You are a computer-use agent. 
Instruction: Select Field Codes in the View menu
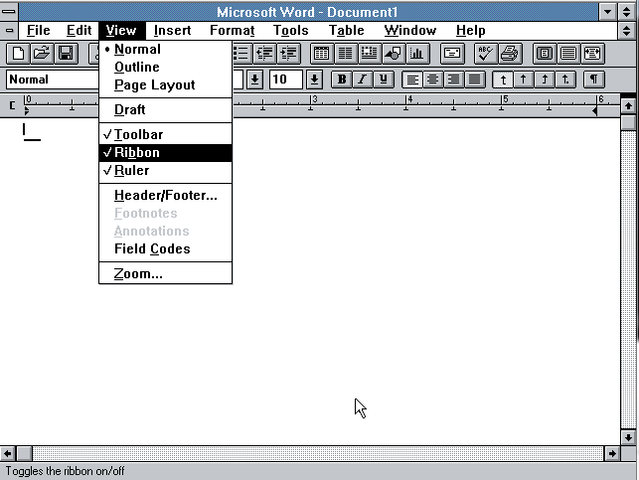pos(165,249)
